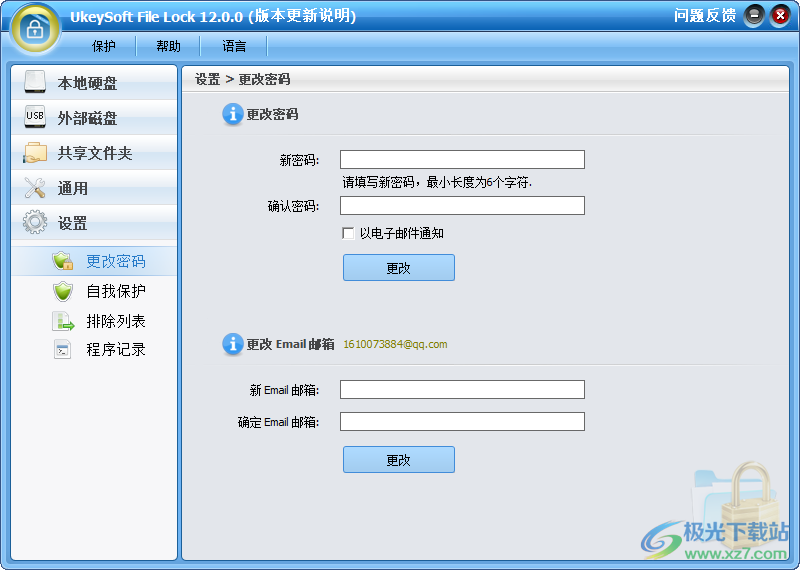This screenshot has height=570, width=800.
Task: Select 共享文件夹 in the sidebar
Action: click(94, 153)
